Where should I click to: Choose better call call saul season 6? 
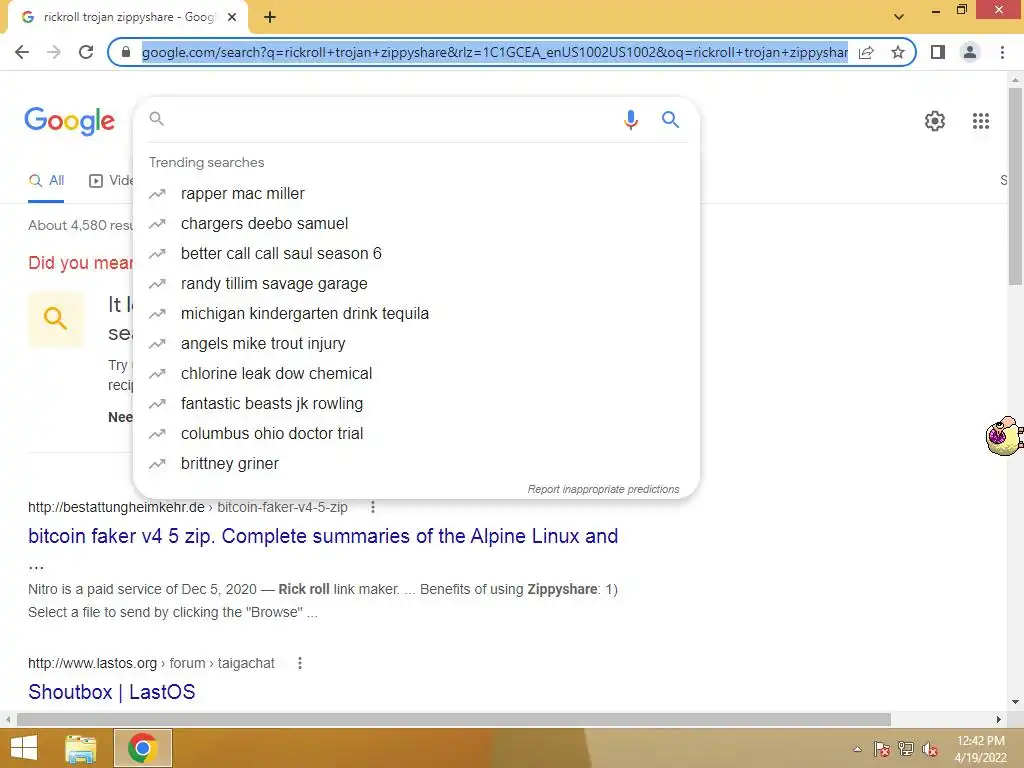pyautogui.click(x=416, y=253)
